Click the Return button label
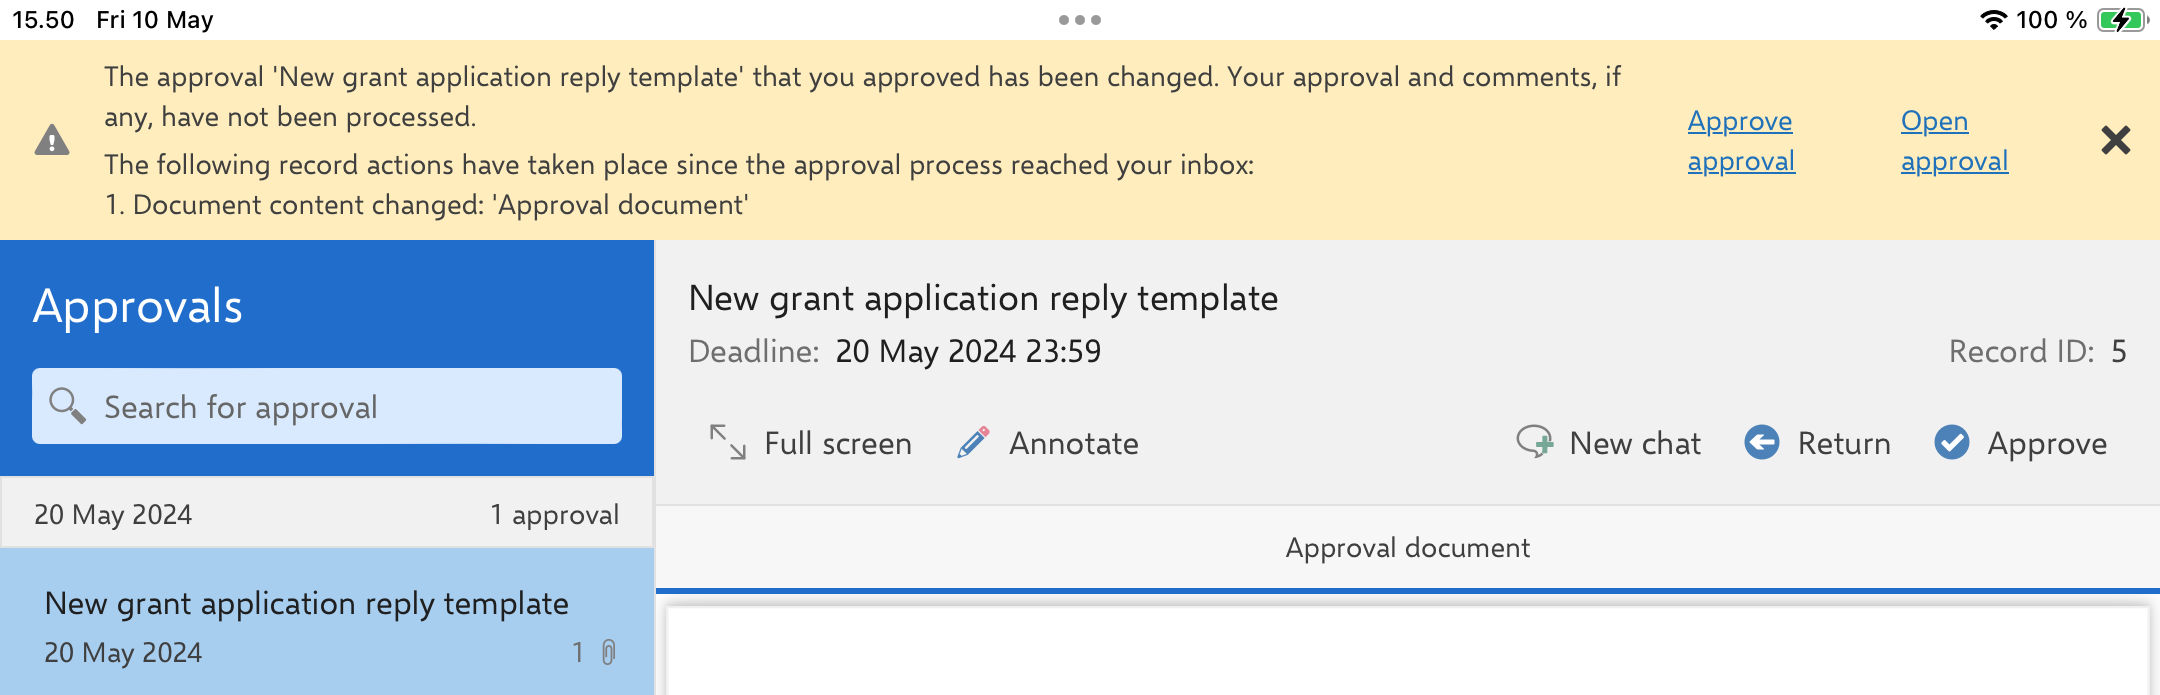This screenshot has width=2160, height=695. pos(1844,443)
